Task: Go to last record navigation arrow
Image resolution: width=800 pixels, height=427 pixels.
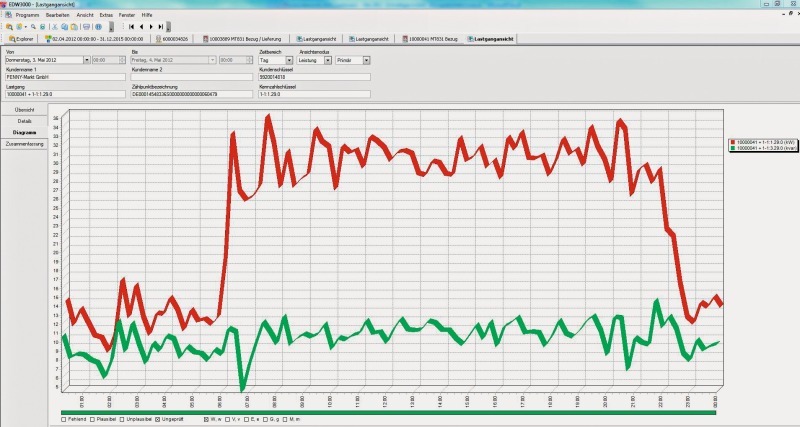Action: (160, 27)
